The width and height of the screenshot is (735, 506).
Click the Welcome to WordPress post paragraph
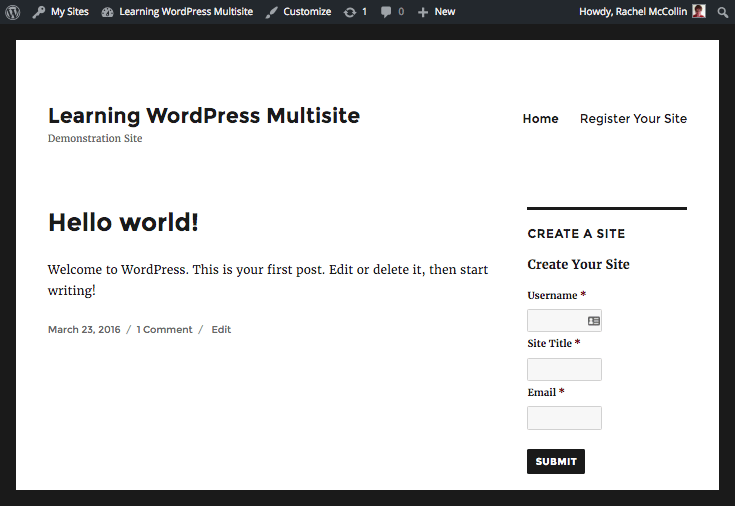268,280
